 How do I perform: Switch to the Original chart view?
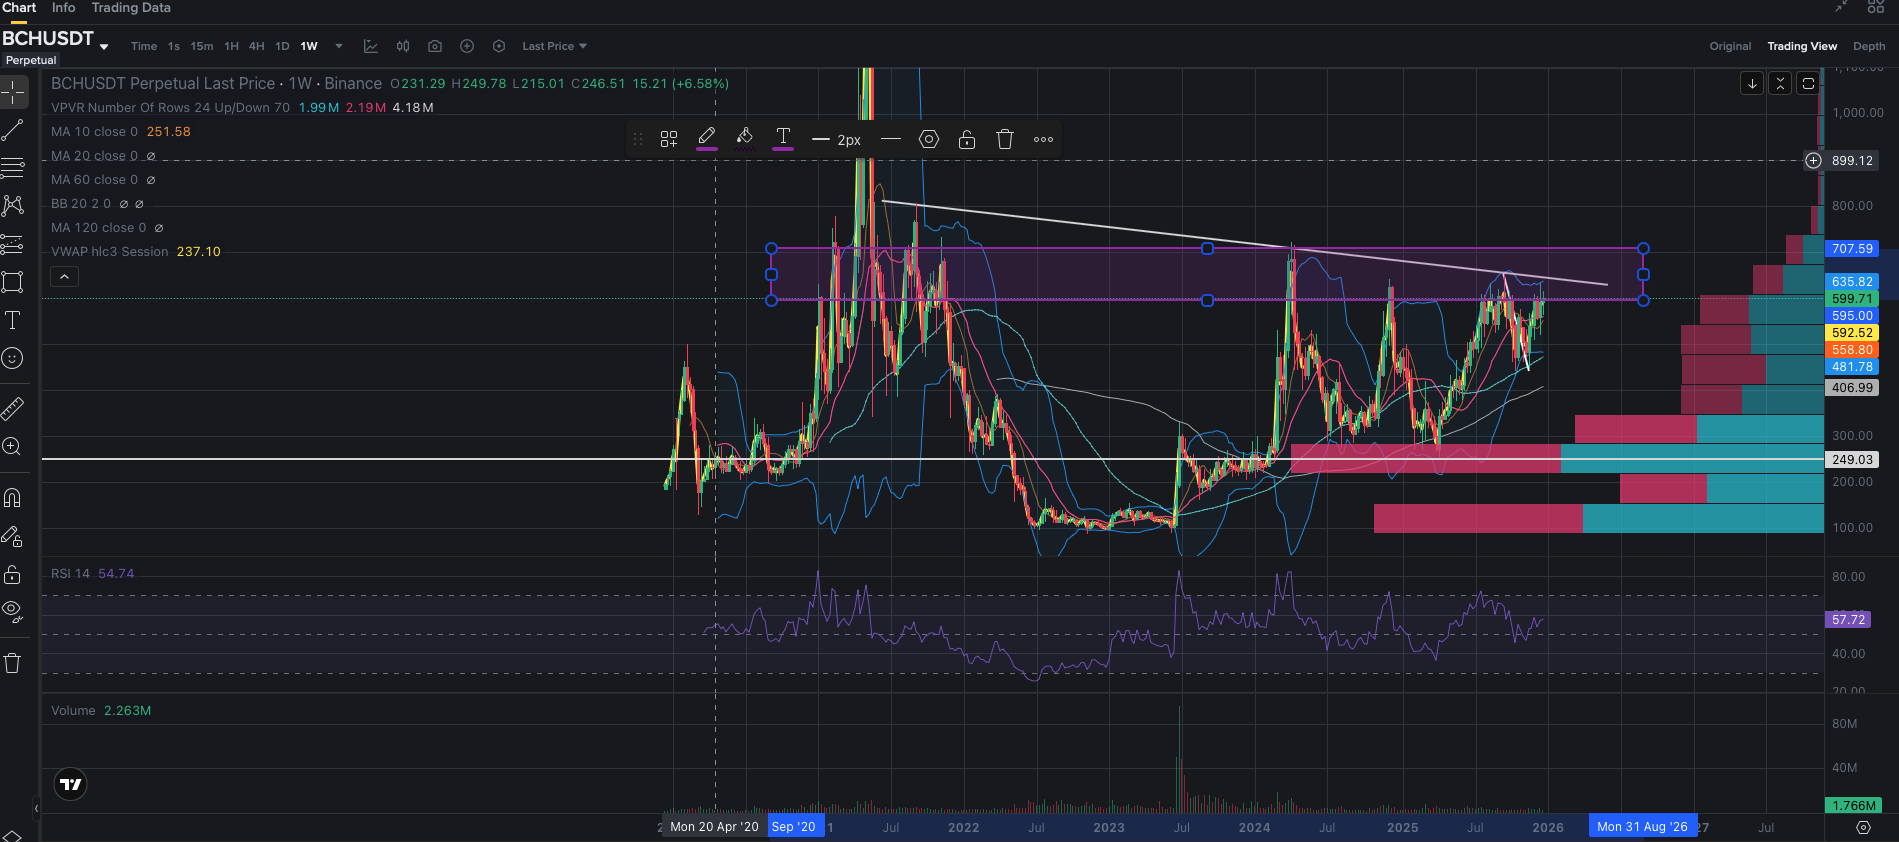tap(1730, 46)
